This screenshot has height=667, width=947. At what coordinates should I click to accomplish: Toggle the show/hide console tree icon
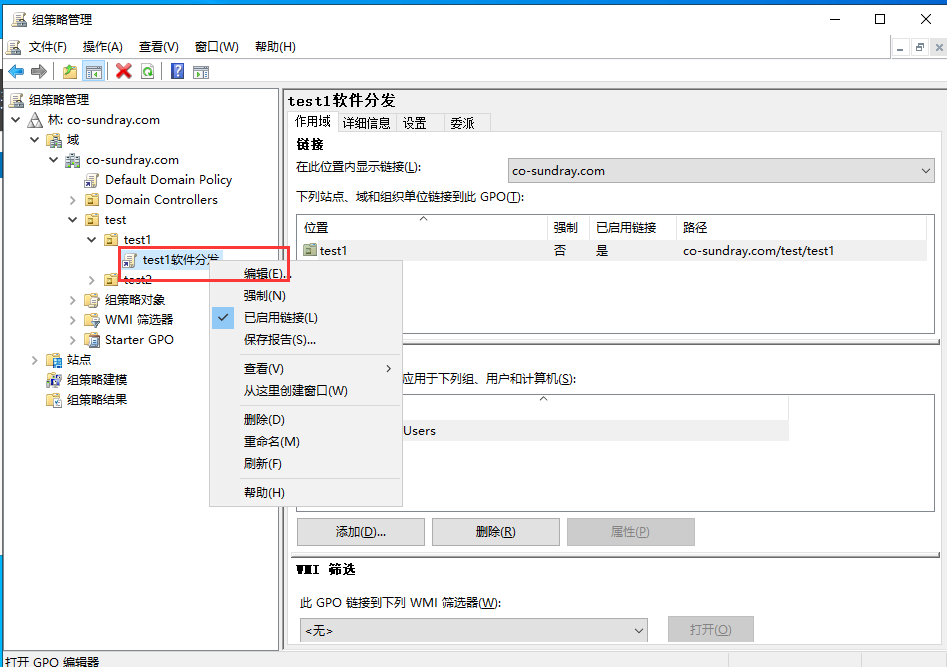[94, 72]
